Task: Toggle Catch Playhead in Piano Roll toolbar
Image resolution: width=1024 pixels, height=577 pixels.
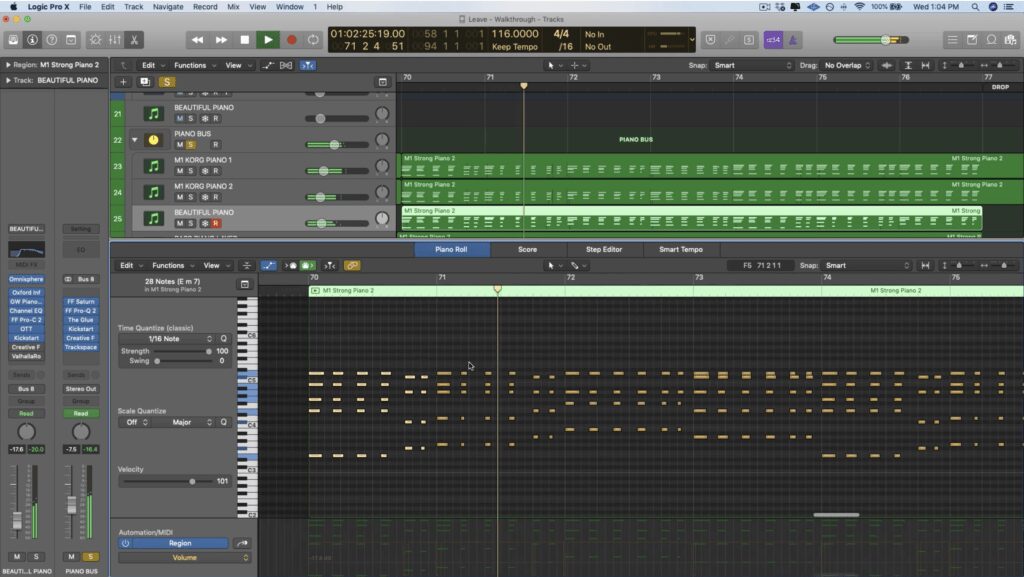Action: 330,266
